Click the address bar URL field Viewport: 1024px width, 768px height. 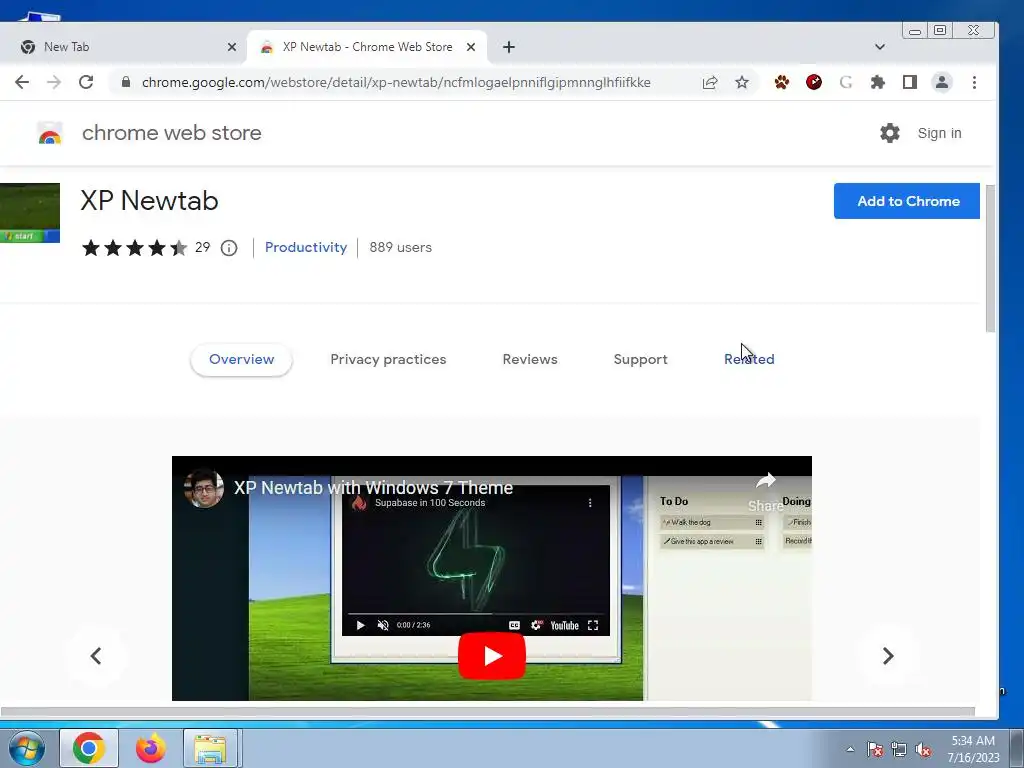click(x=396, y=82)
